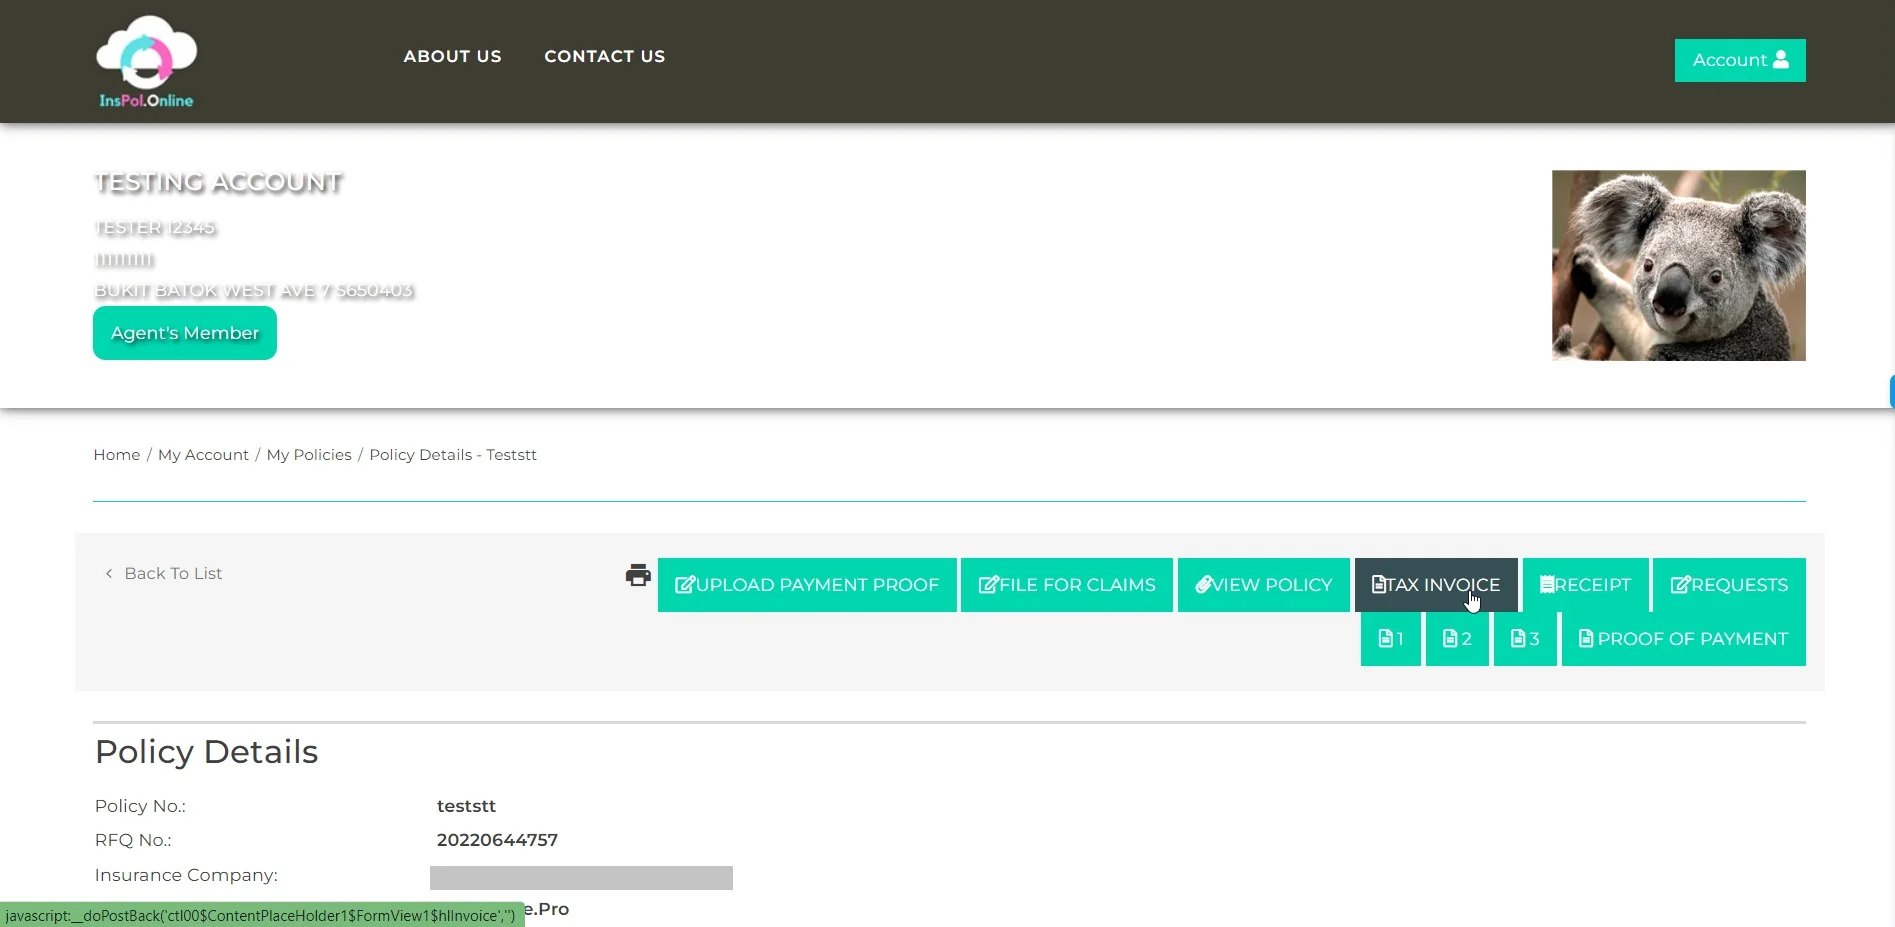Select RFQ number 20220644757

pos(497,840)
